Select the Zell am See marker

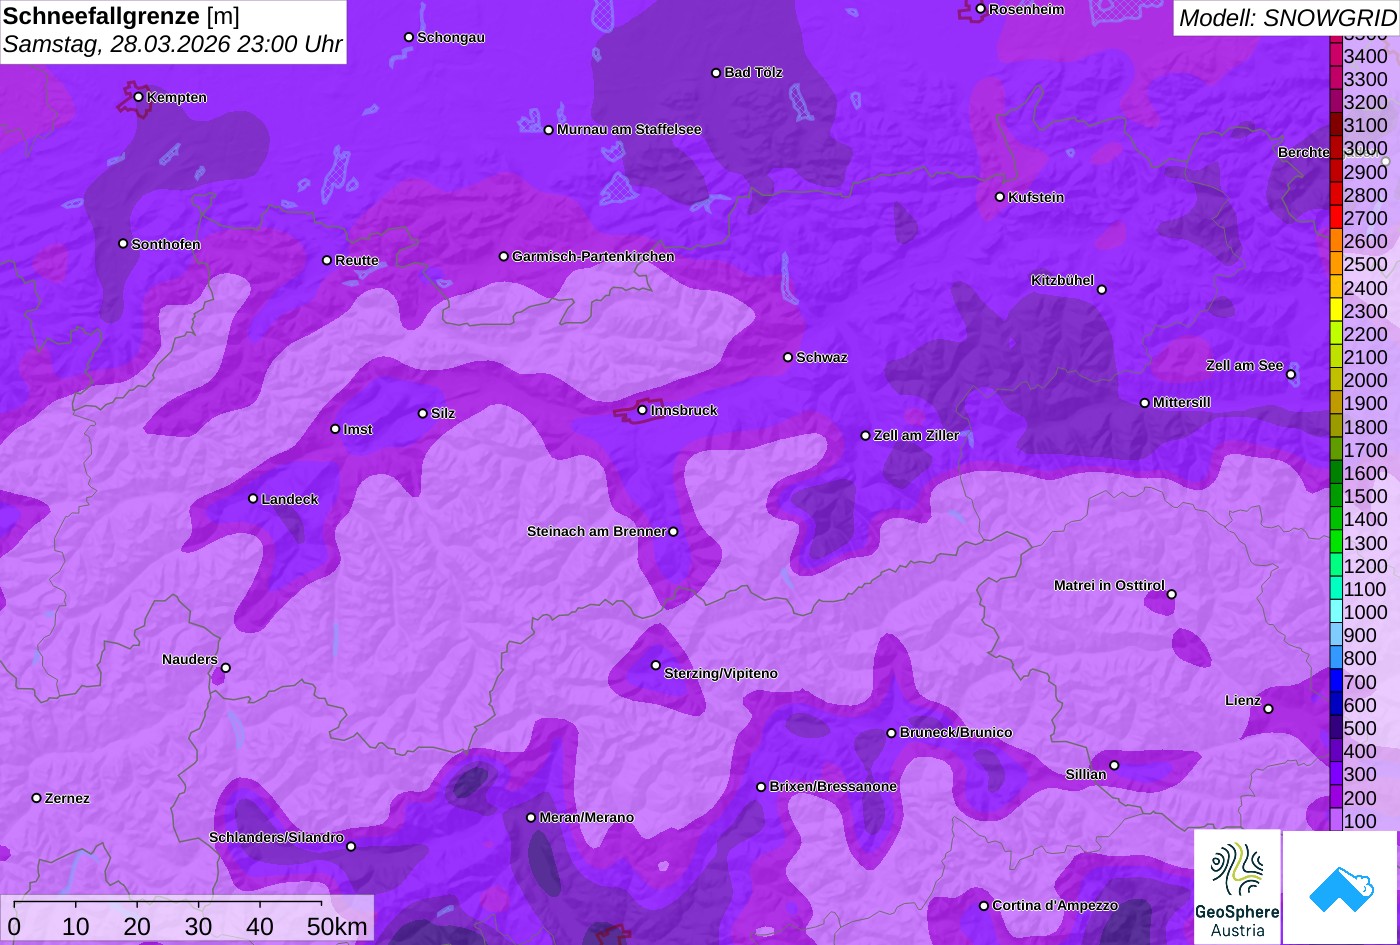pyautogui.click(x=1291, y=375)
